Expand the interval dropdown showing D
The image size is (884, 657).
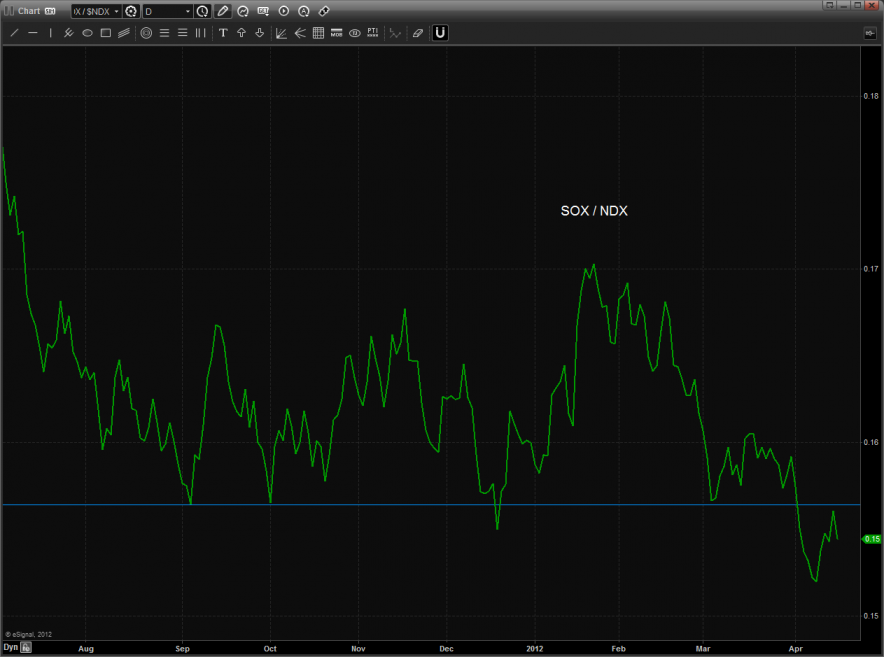point(167,11)
